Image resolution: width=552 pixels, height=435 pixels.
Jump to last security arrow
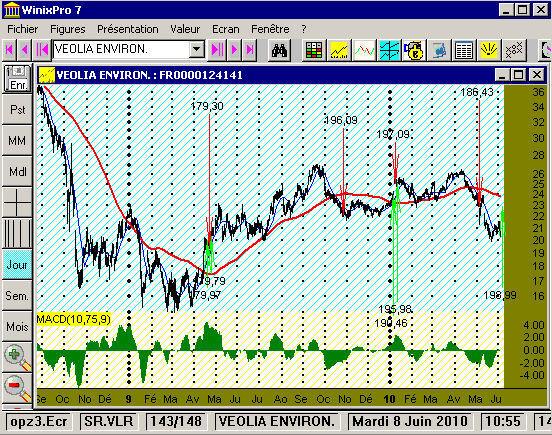coord(250,50)
